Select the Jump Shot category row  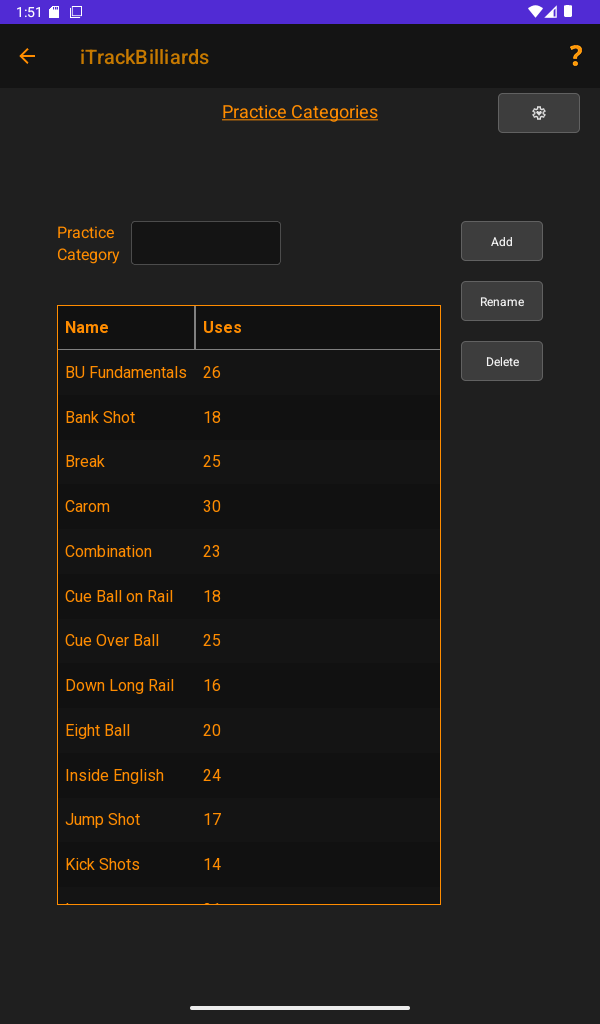pos(103,819)
